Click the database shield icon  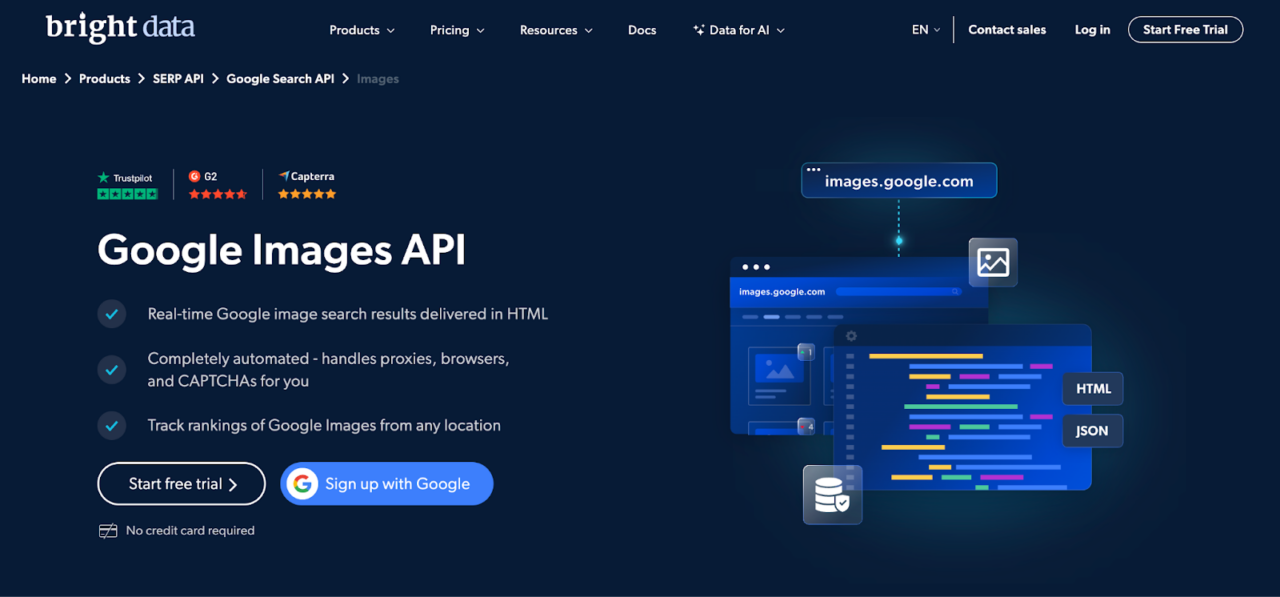832,494
